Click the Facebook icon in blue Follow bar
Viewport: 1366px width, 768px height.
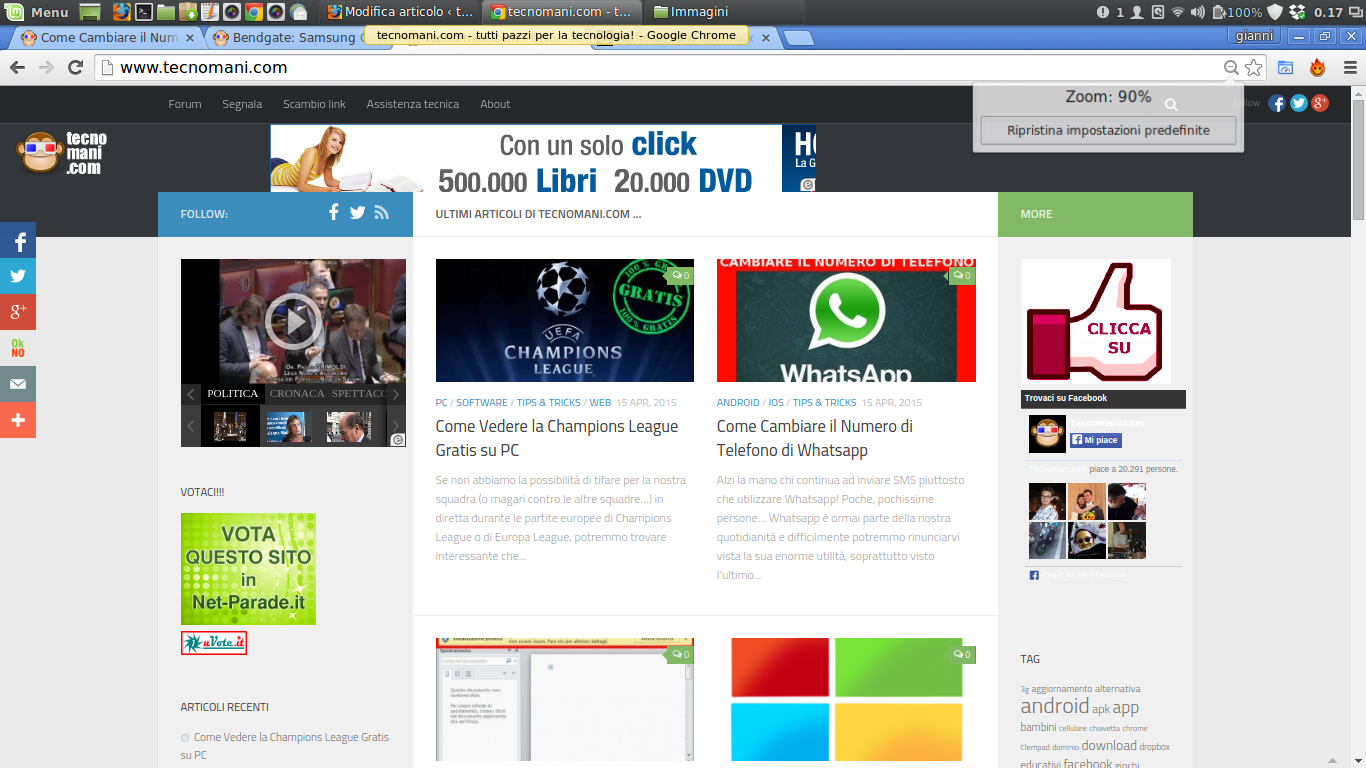(x=334, y=212)
